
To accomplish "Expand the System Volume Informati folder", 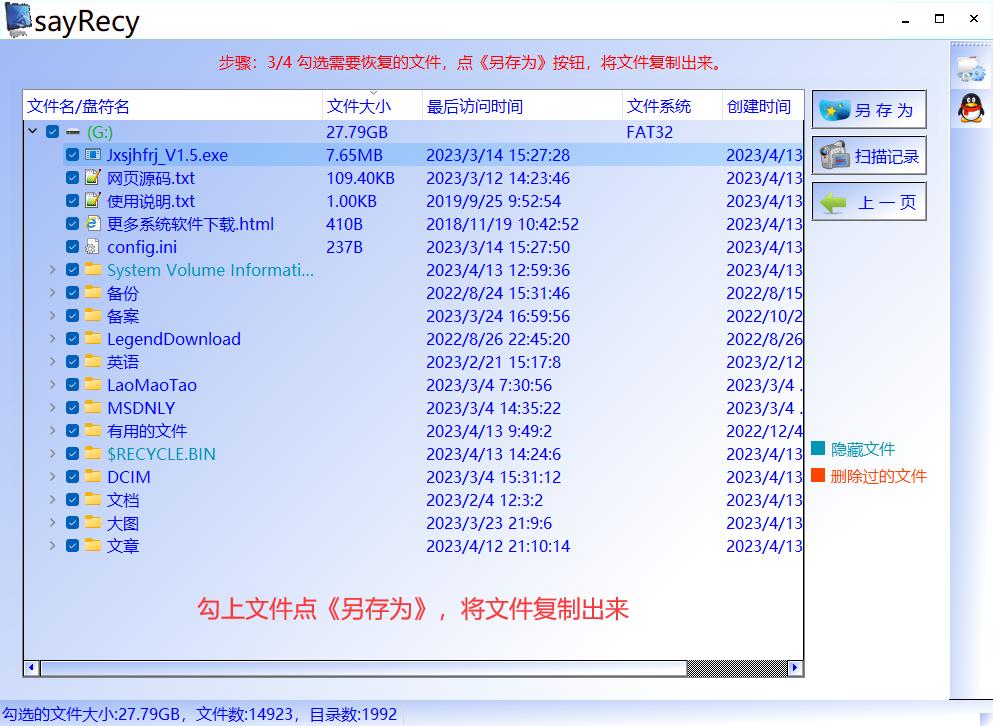I will coord(53,270).
